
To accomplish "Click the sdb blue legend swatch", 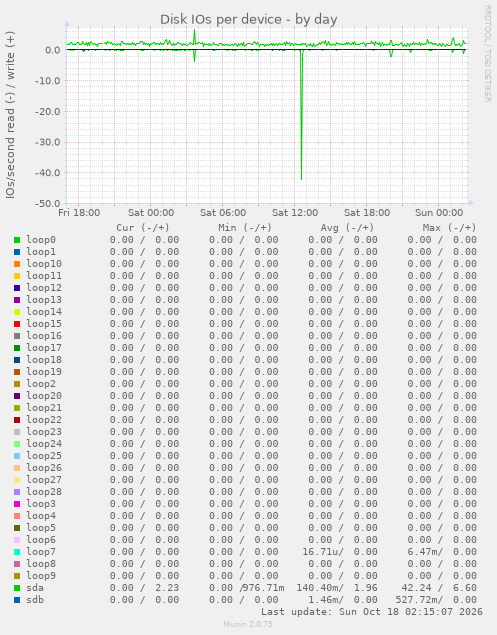I will click(x=17, y=600).
